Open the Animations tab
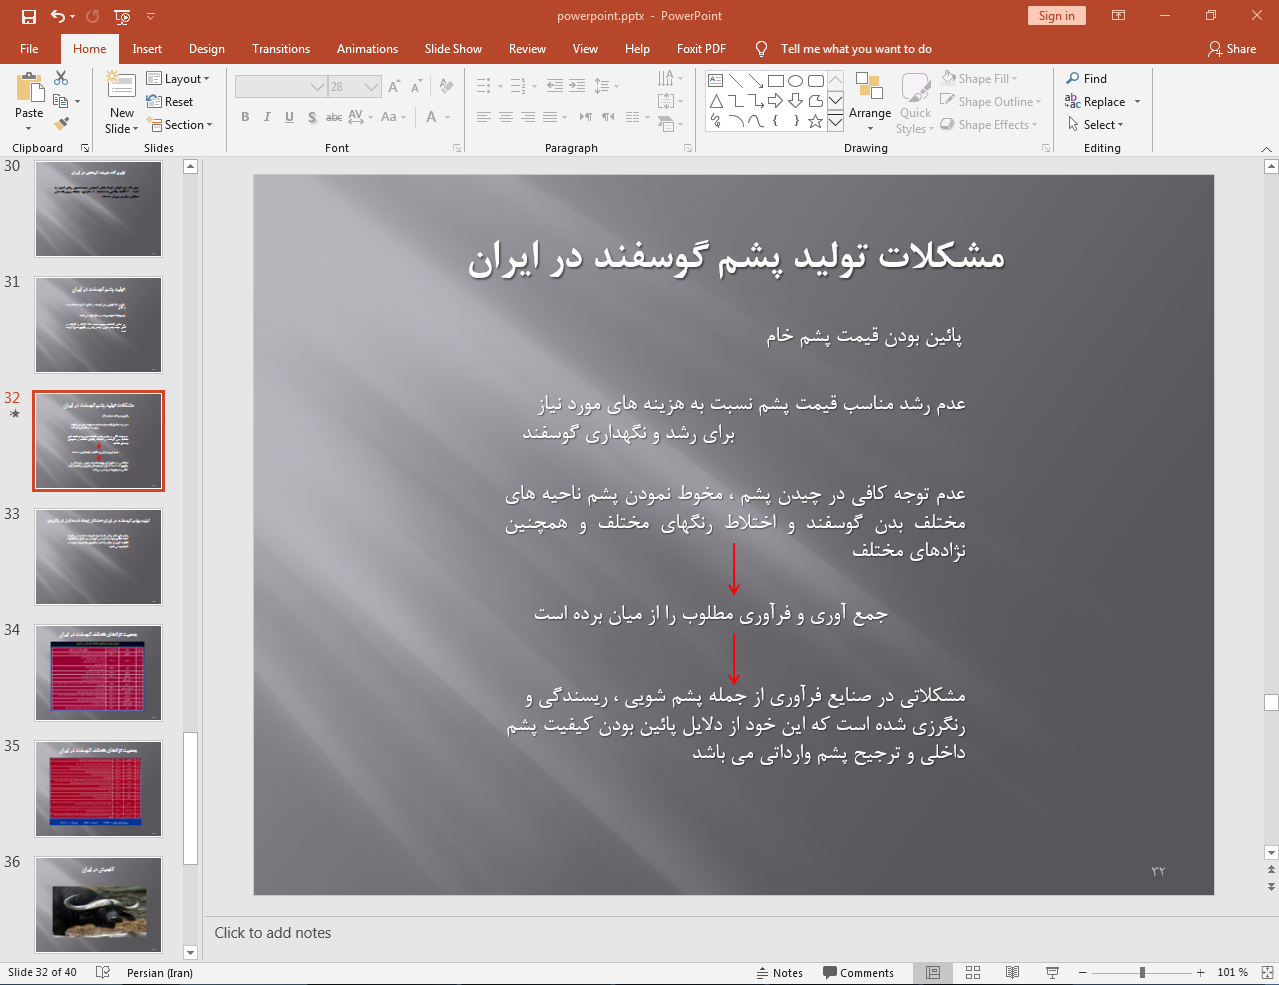 pyautogui.click(x=367, y=49)
